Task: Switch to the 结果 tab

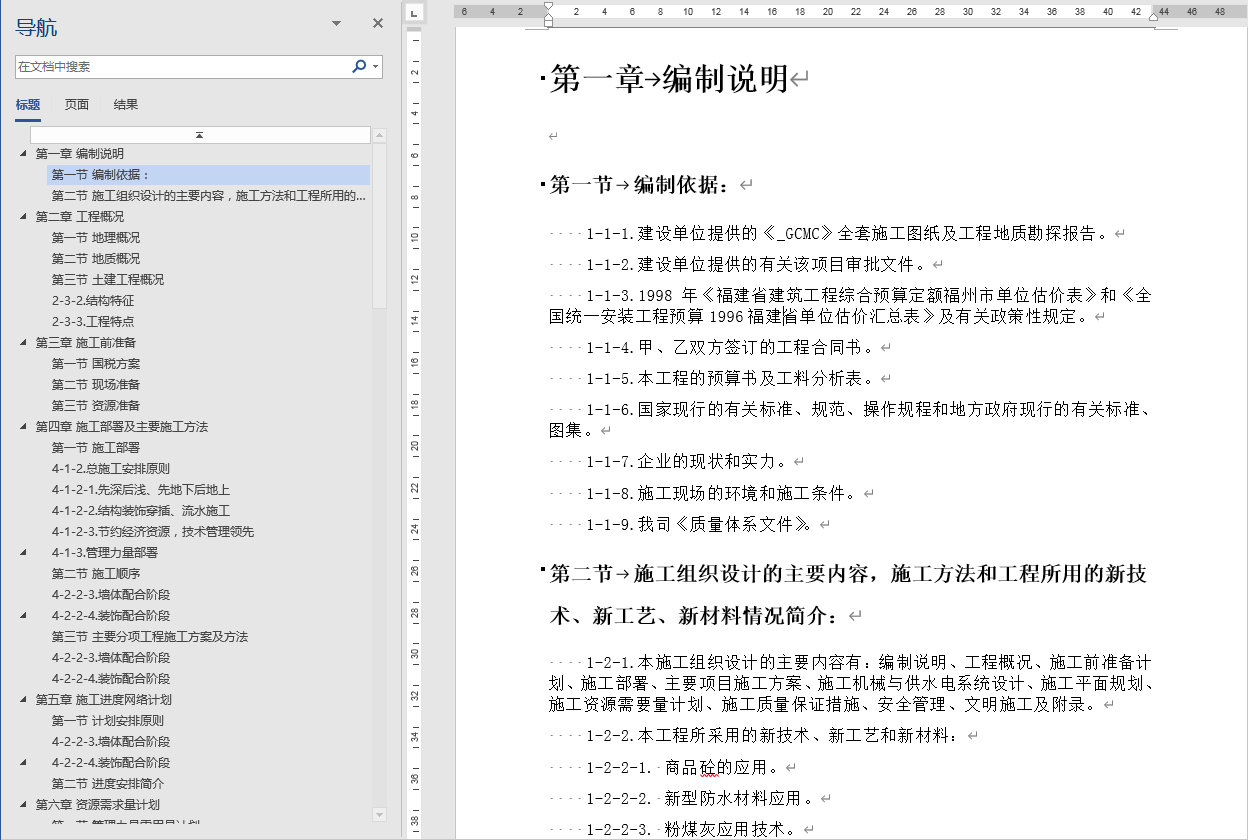Action: click(x=127, y=104)
